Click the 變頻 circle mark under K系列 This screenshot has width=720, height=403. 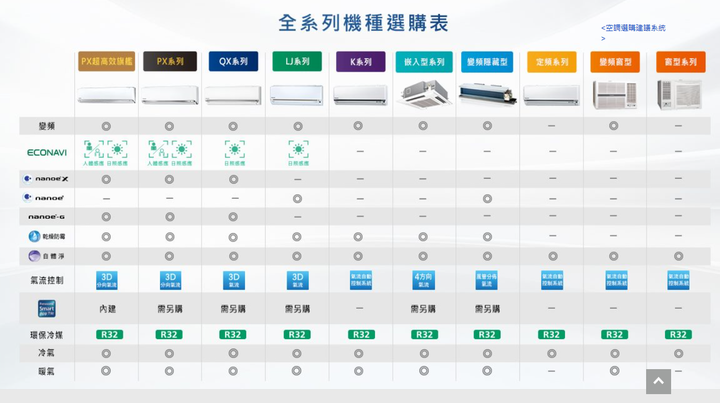(358, 126)
